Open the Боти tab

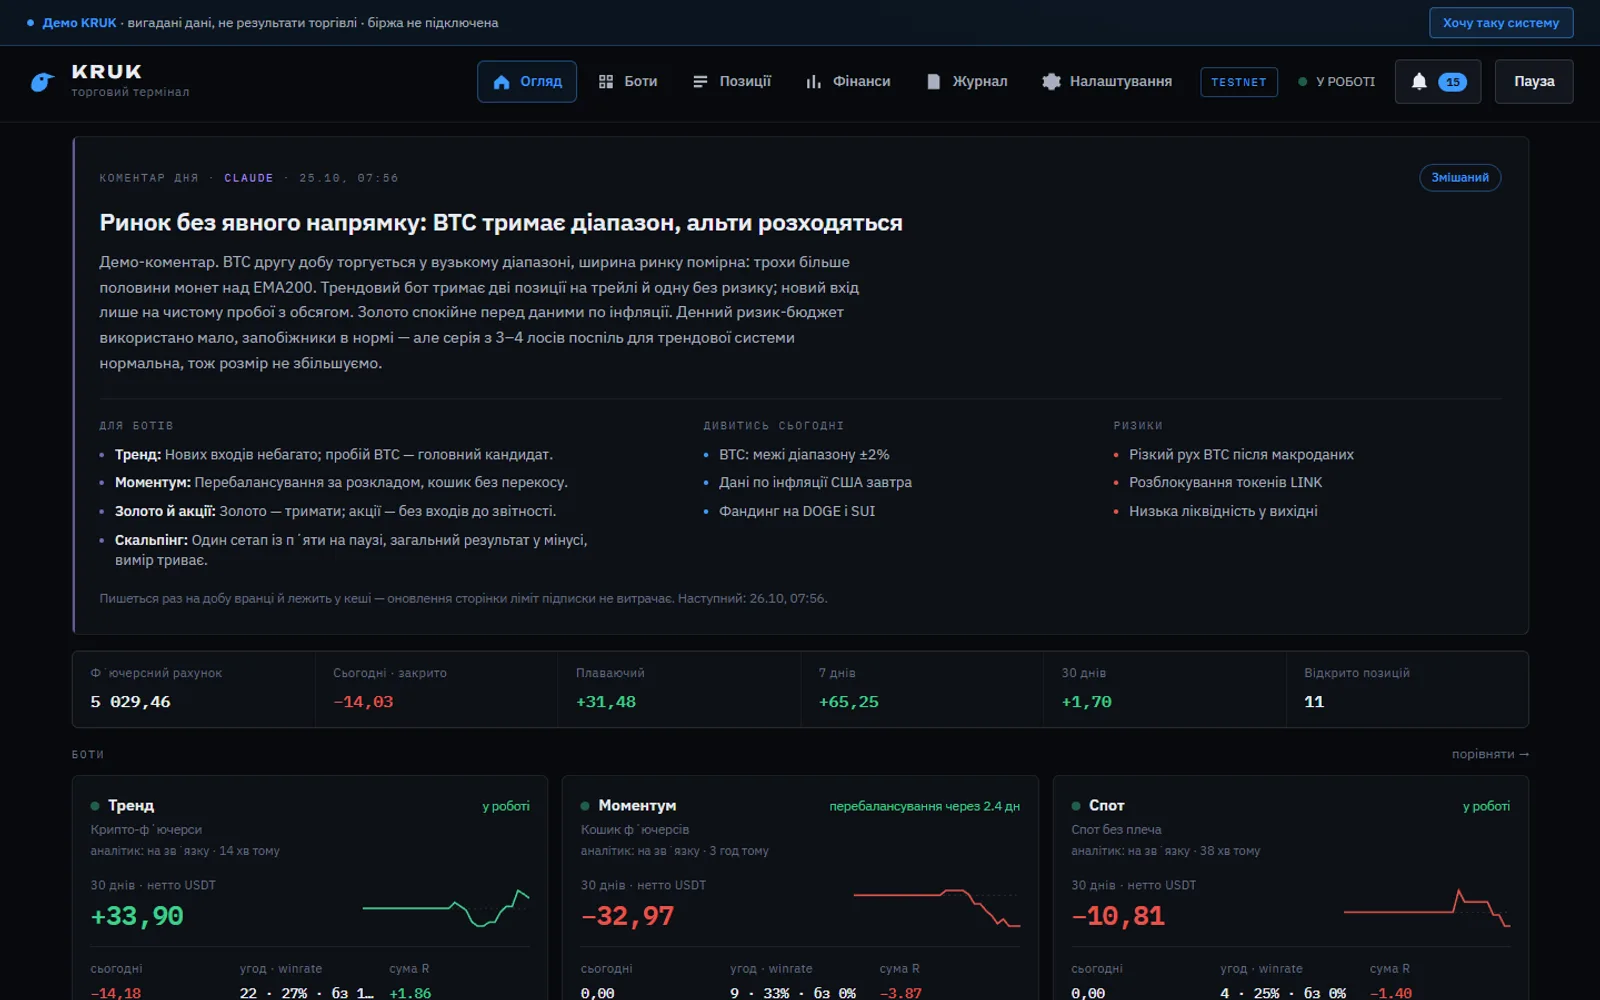628,82
